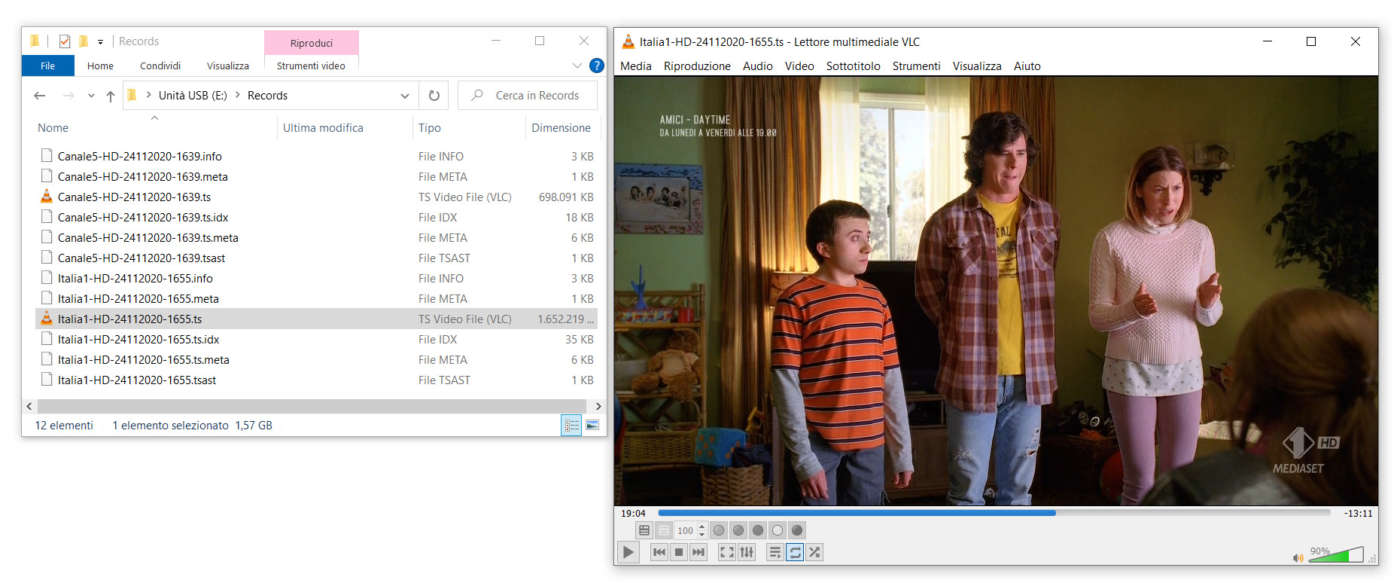Screen dimensions: 1400x583
Task: Open VLC extended settings (equalizer icon)
Action: (747, 552)
